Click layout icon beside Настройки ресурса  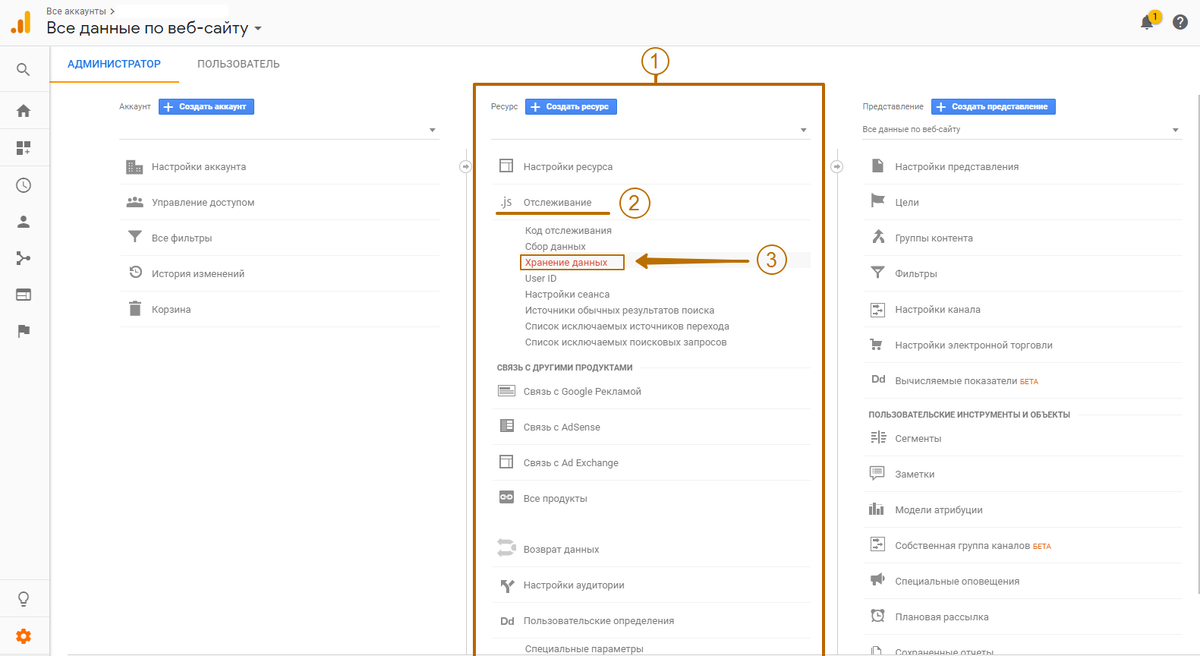(x=506, y=166)
